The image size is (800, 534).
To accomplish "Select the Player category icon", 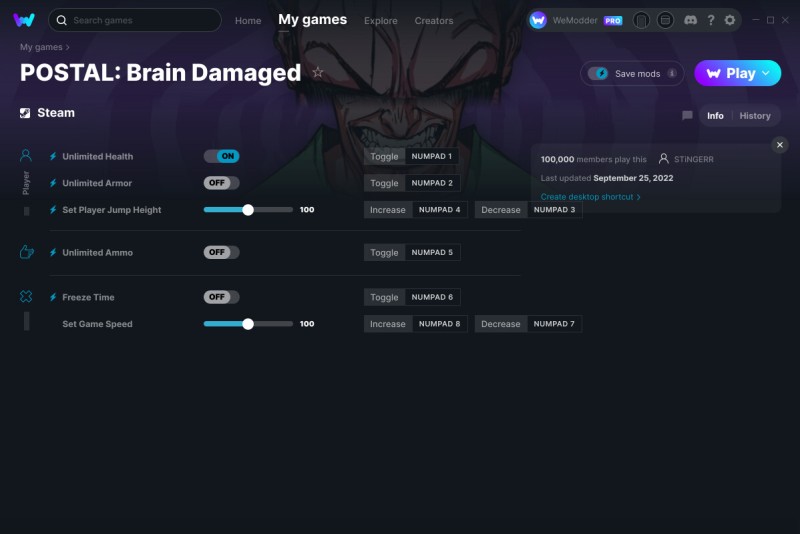I will point(26,156).
